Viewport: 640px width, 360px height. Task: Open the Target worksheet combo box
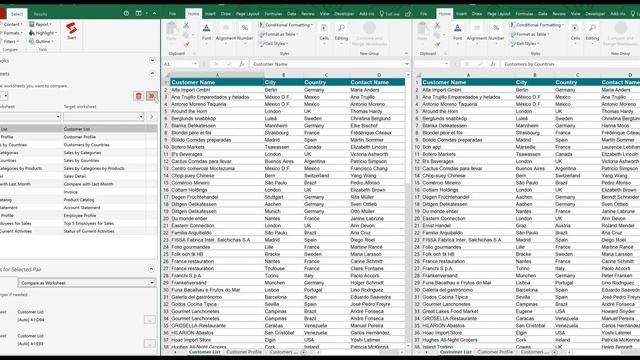(104, 117)
